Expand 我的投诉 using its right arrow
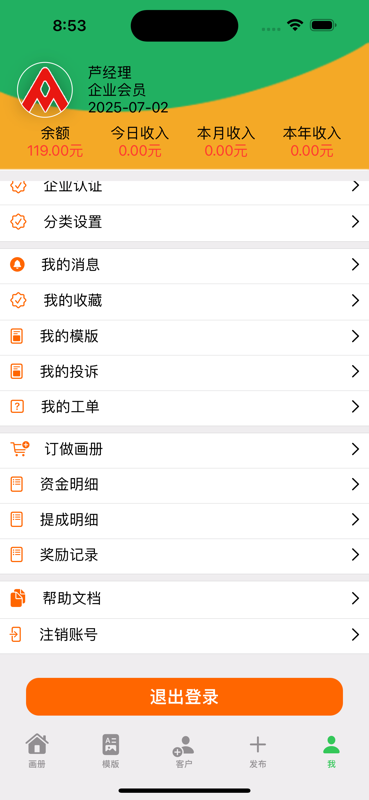This screenshot has height=800, width=369. (x=356, y=371)
